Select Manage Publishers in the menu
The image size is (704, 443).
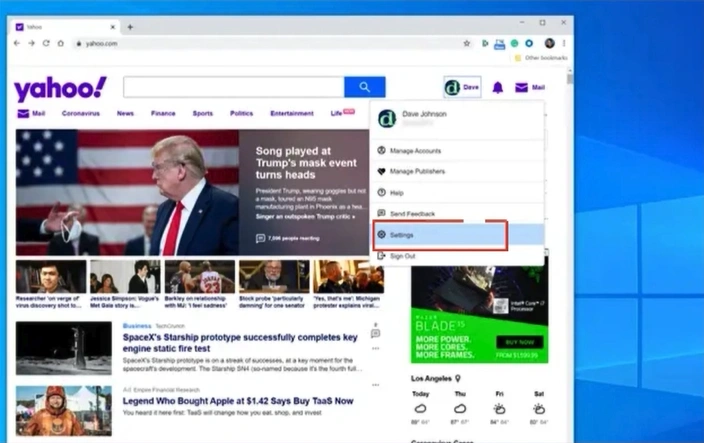(457, 171)
